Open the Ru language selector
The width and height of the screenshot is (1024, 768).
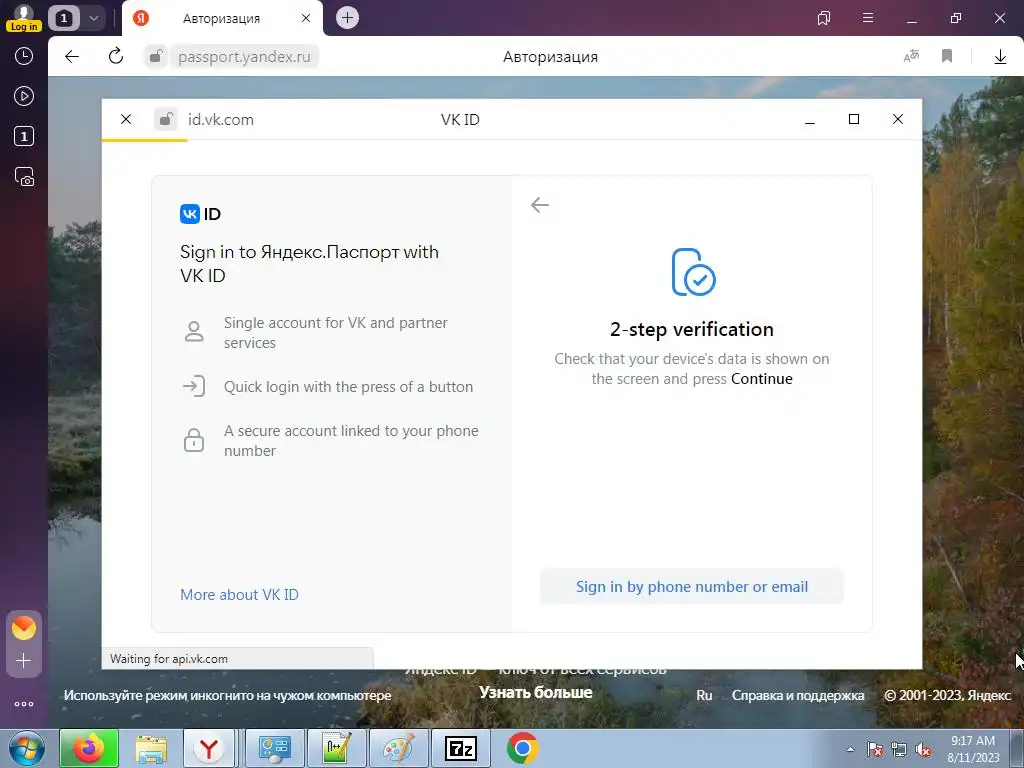pyautogui.click(x=704, y=695)
